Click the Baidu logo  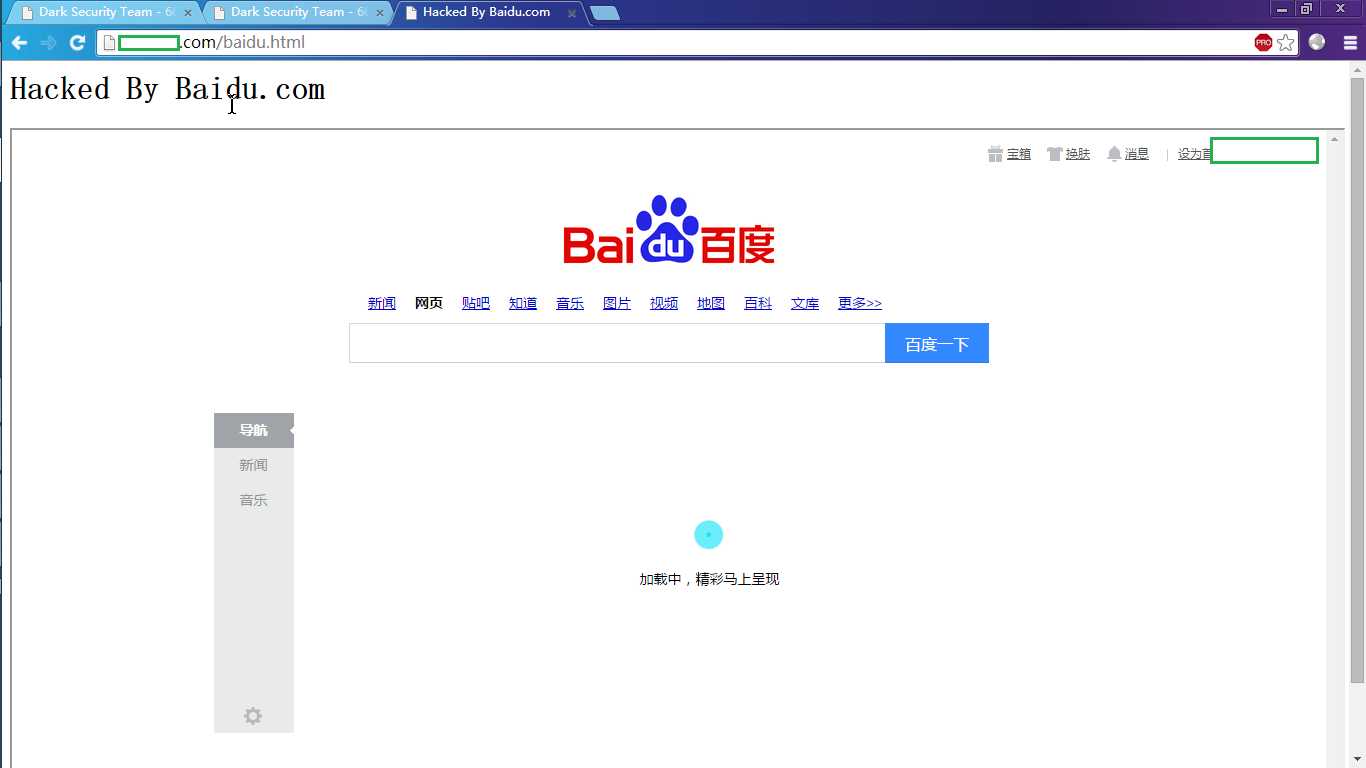pos(669,230)
